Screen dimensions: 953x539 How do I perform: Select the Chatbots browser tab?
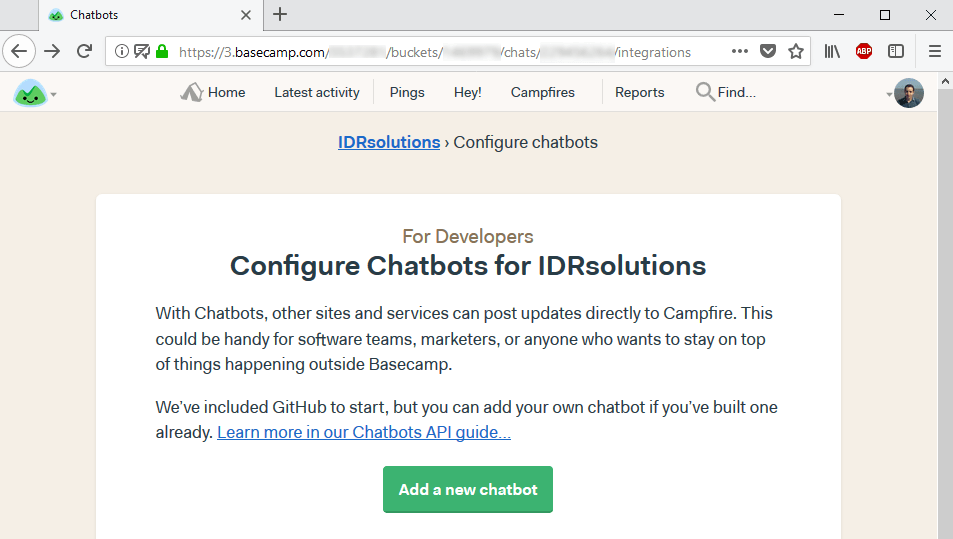151,15
